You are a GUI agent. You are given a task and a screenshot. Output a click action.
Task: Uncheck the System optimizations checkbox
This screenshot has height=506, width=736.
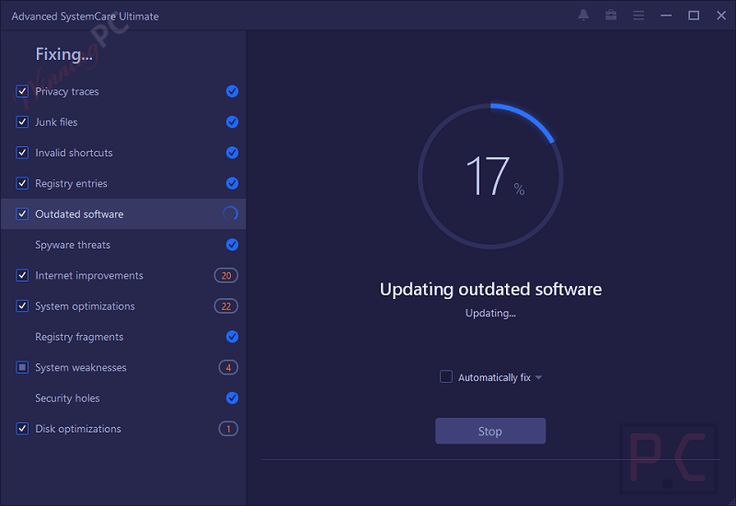pyautogui.click(x=22, y=306)
